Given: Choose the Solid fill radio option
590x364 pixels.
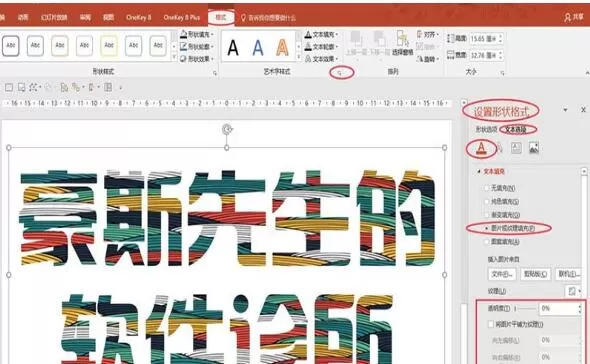Looking at the screenshot, I should tap(502, 201).
